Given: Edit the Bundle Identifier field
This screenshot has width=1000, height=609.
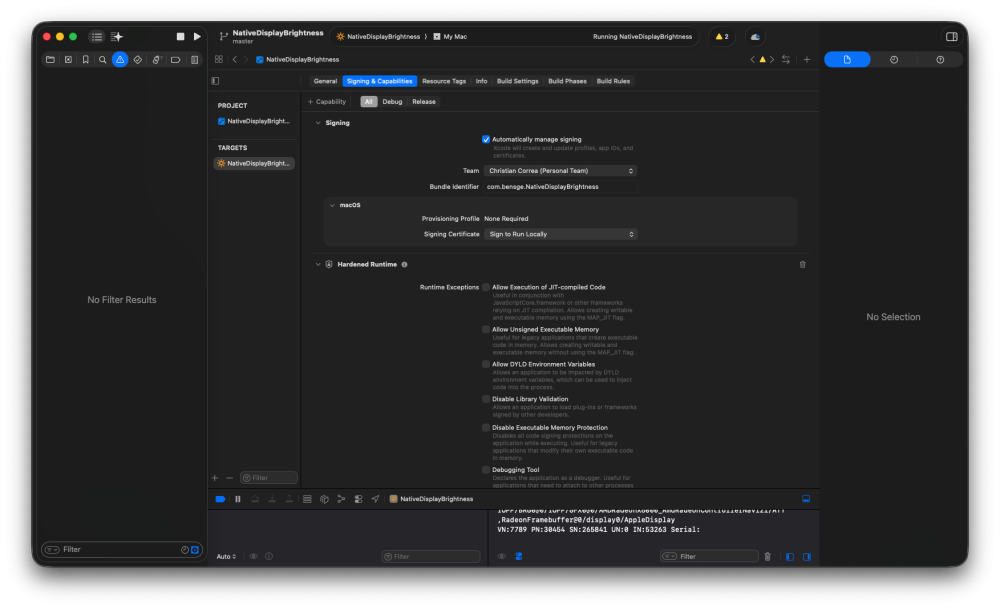Looking at the screenshot, I should click(560, 187).
